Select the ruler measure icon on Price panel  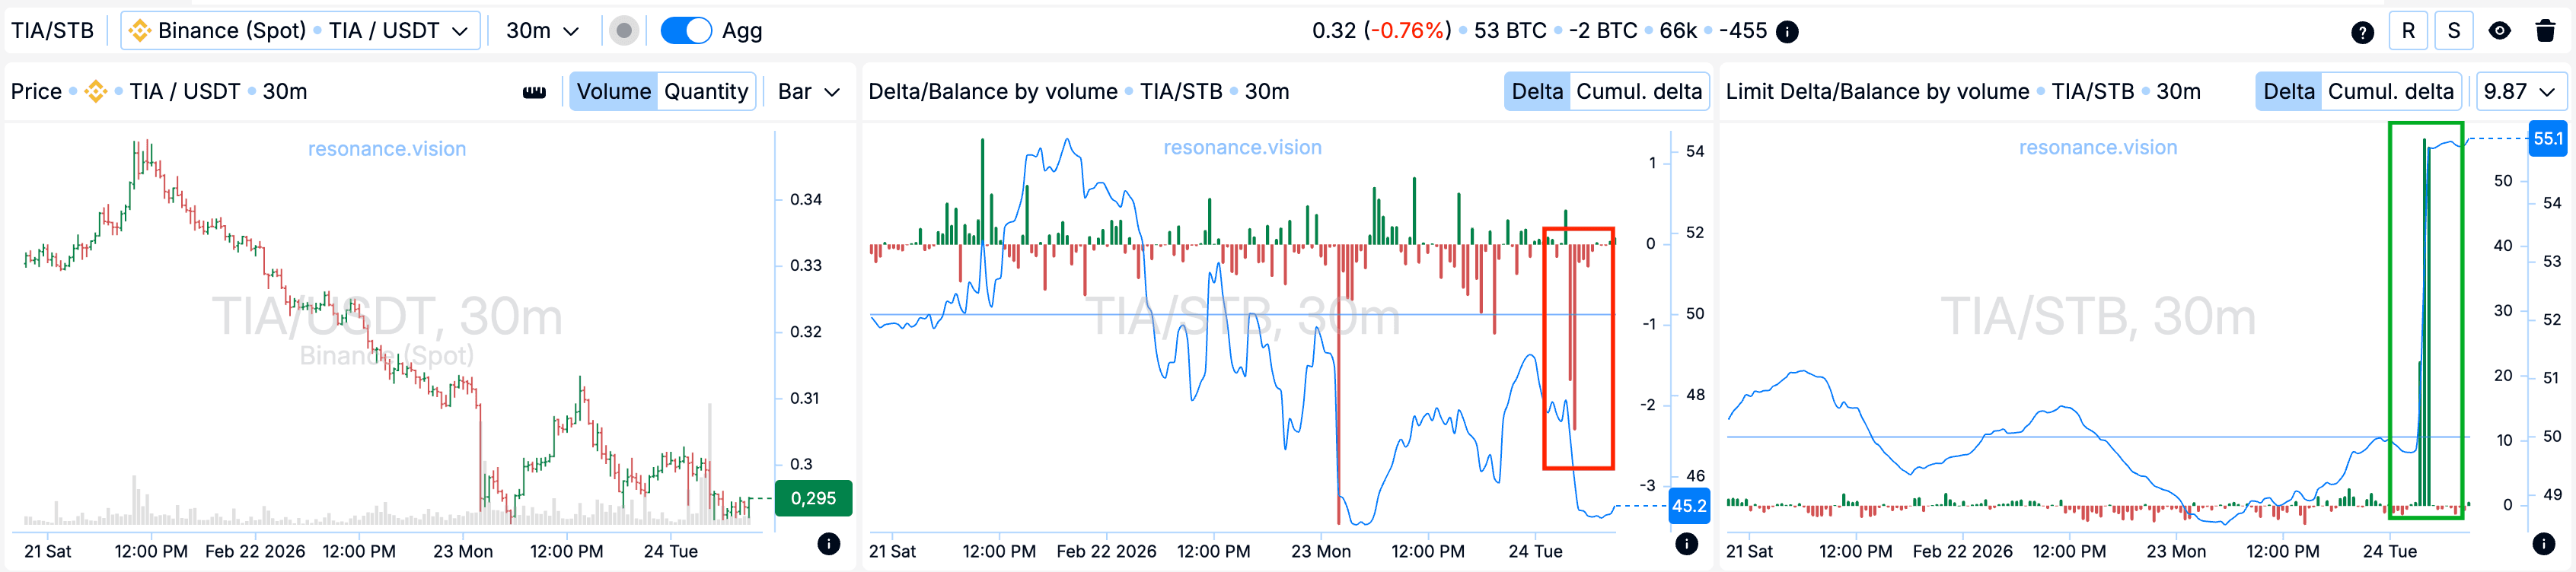click(x=534, y=91)
